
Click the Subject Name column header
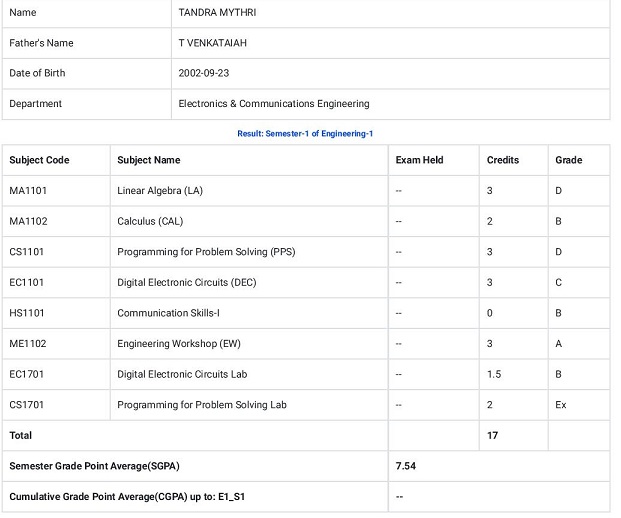pyautogui.click(x=149, y=160)
